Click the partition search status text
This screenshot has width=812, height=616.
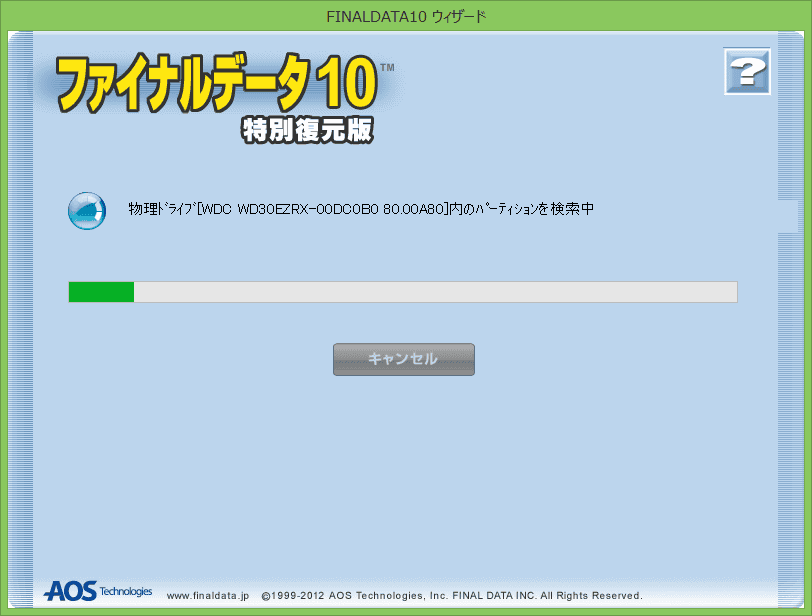[361, 209]
